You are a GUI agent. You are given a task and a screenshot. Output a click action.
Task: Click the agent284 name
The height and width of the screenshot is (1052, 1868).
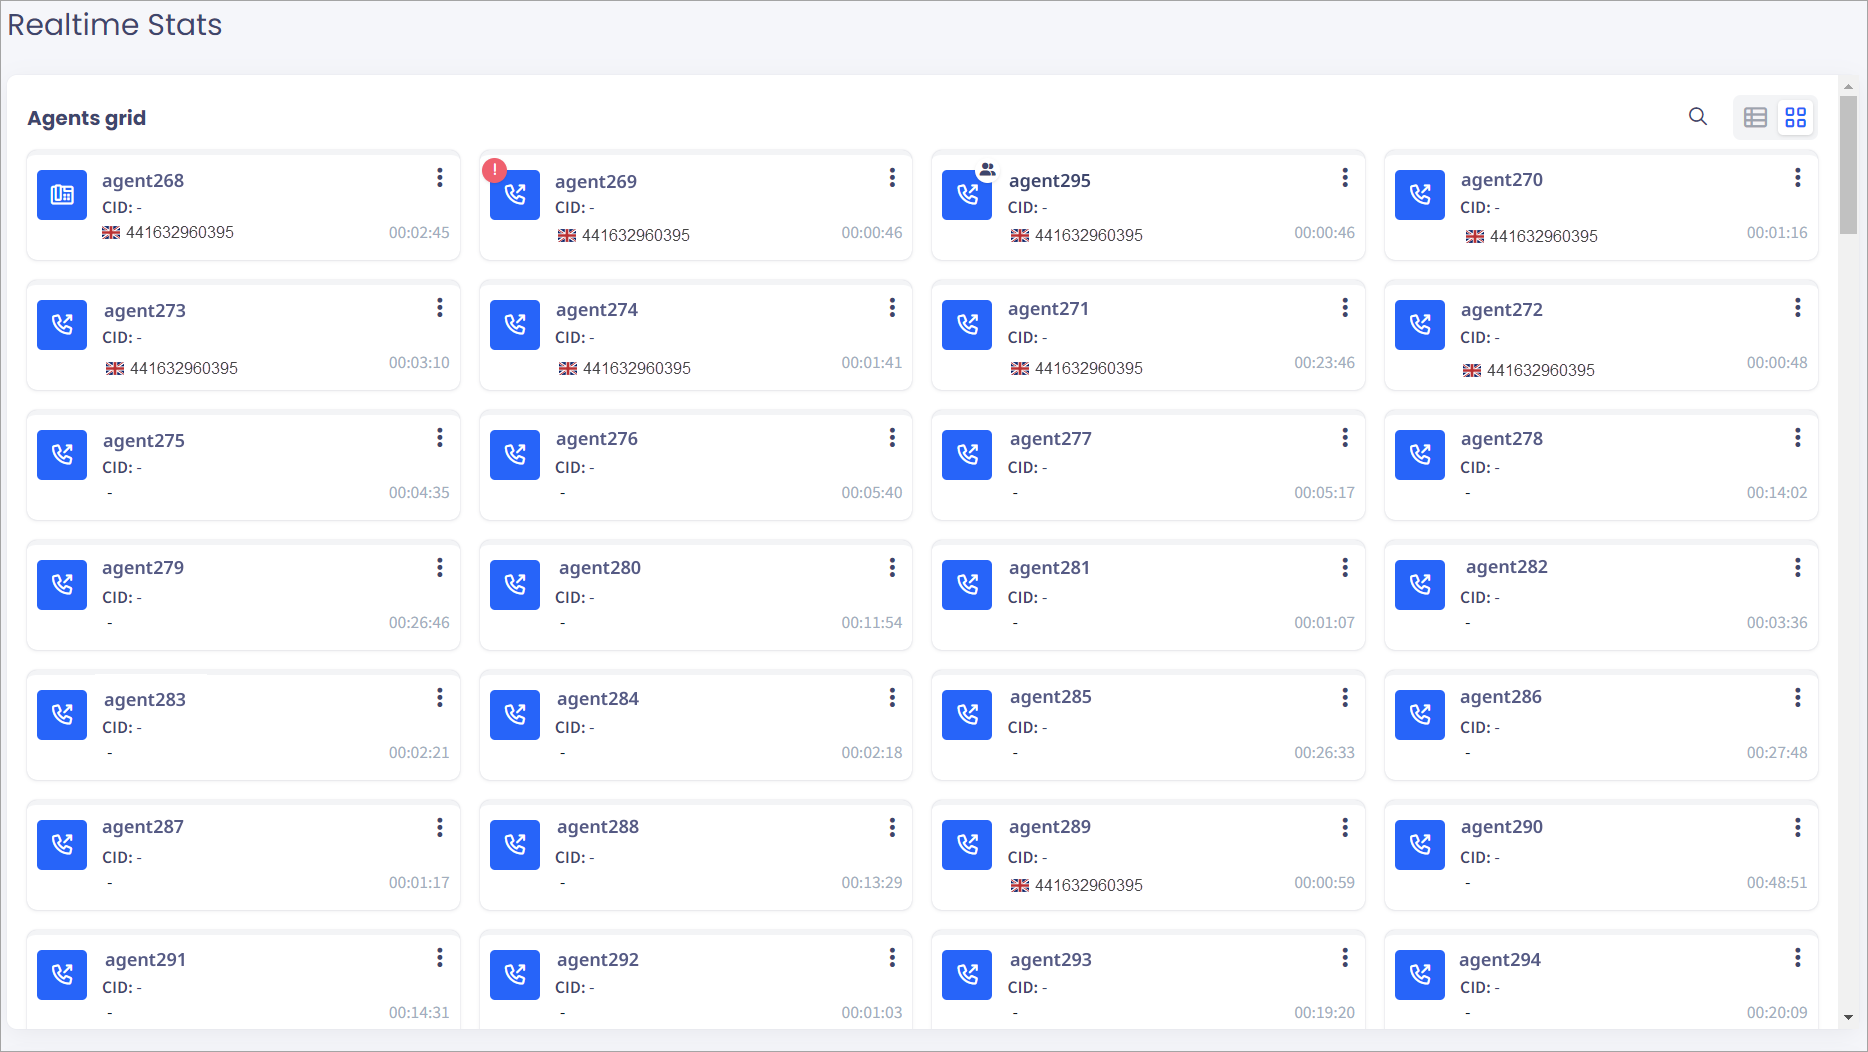click(x=598, y=699)
